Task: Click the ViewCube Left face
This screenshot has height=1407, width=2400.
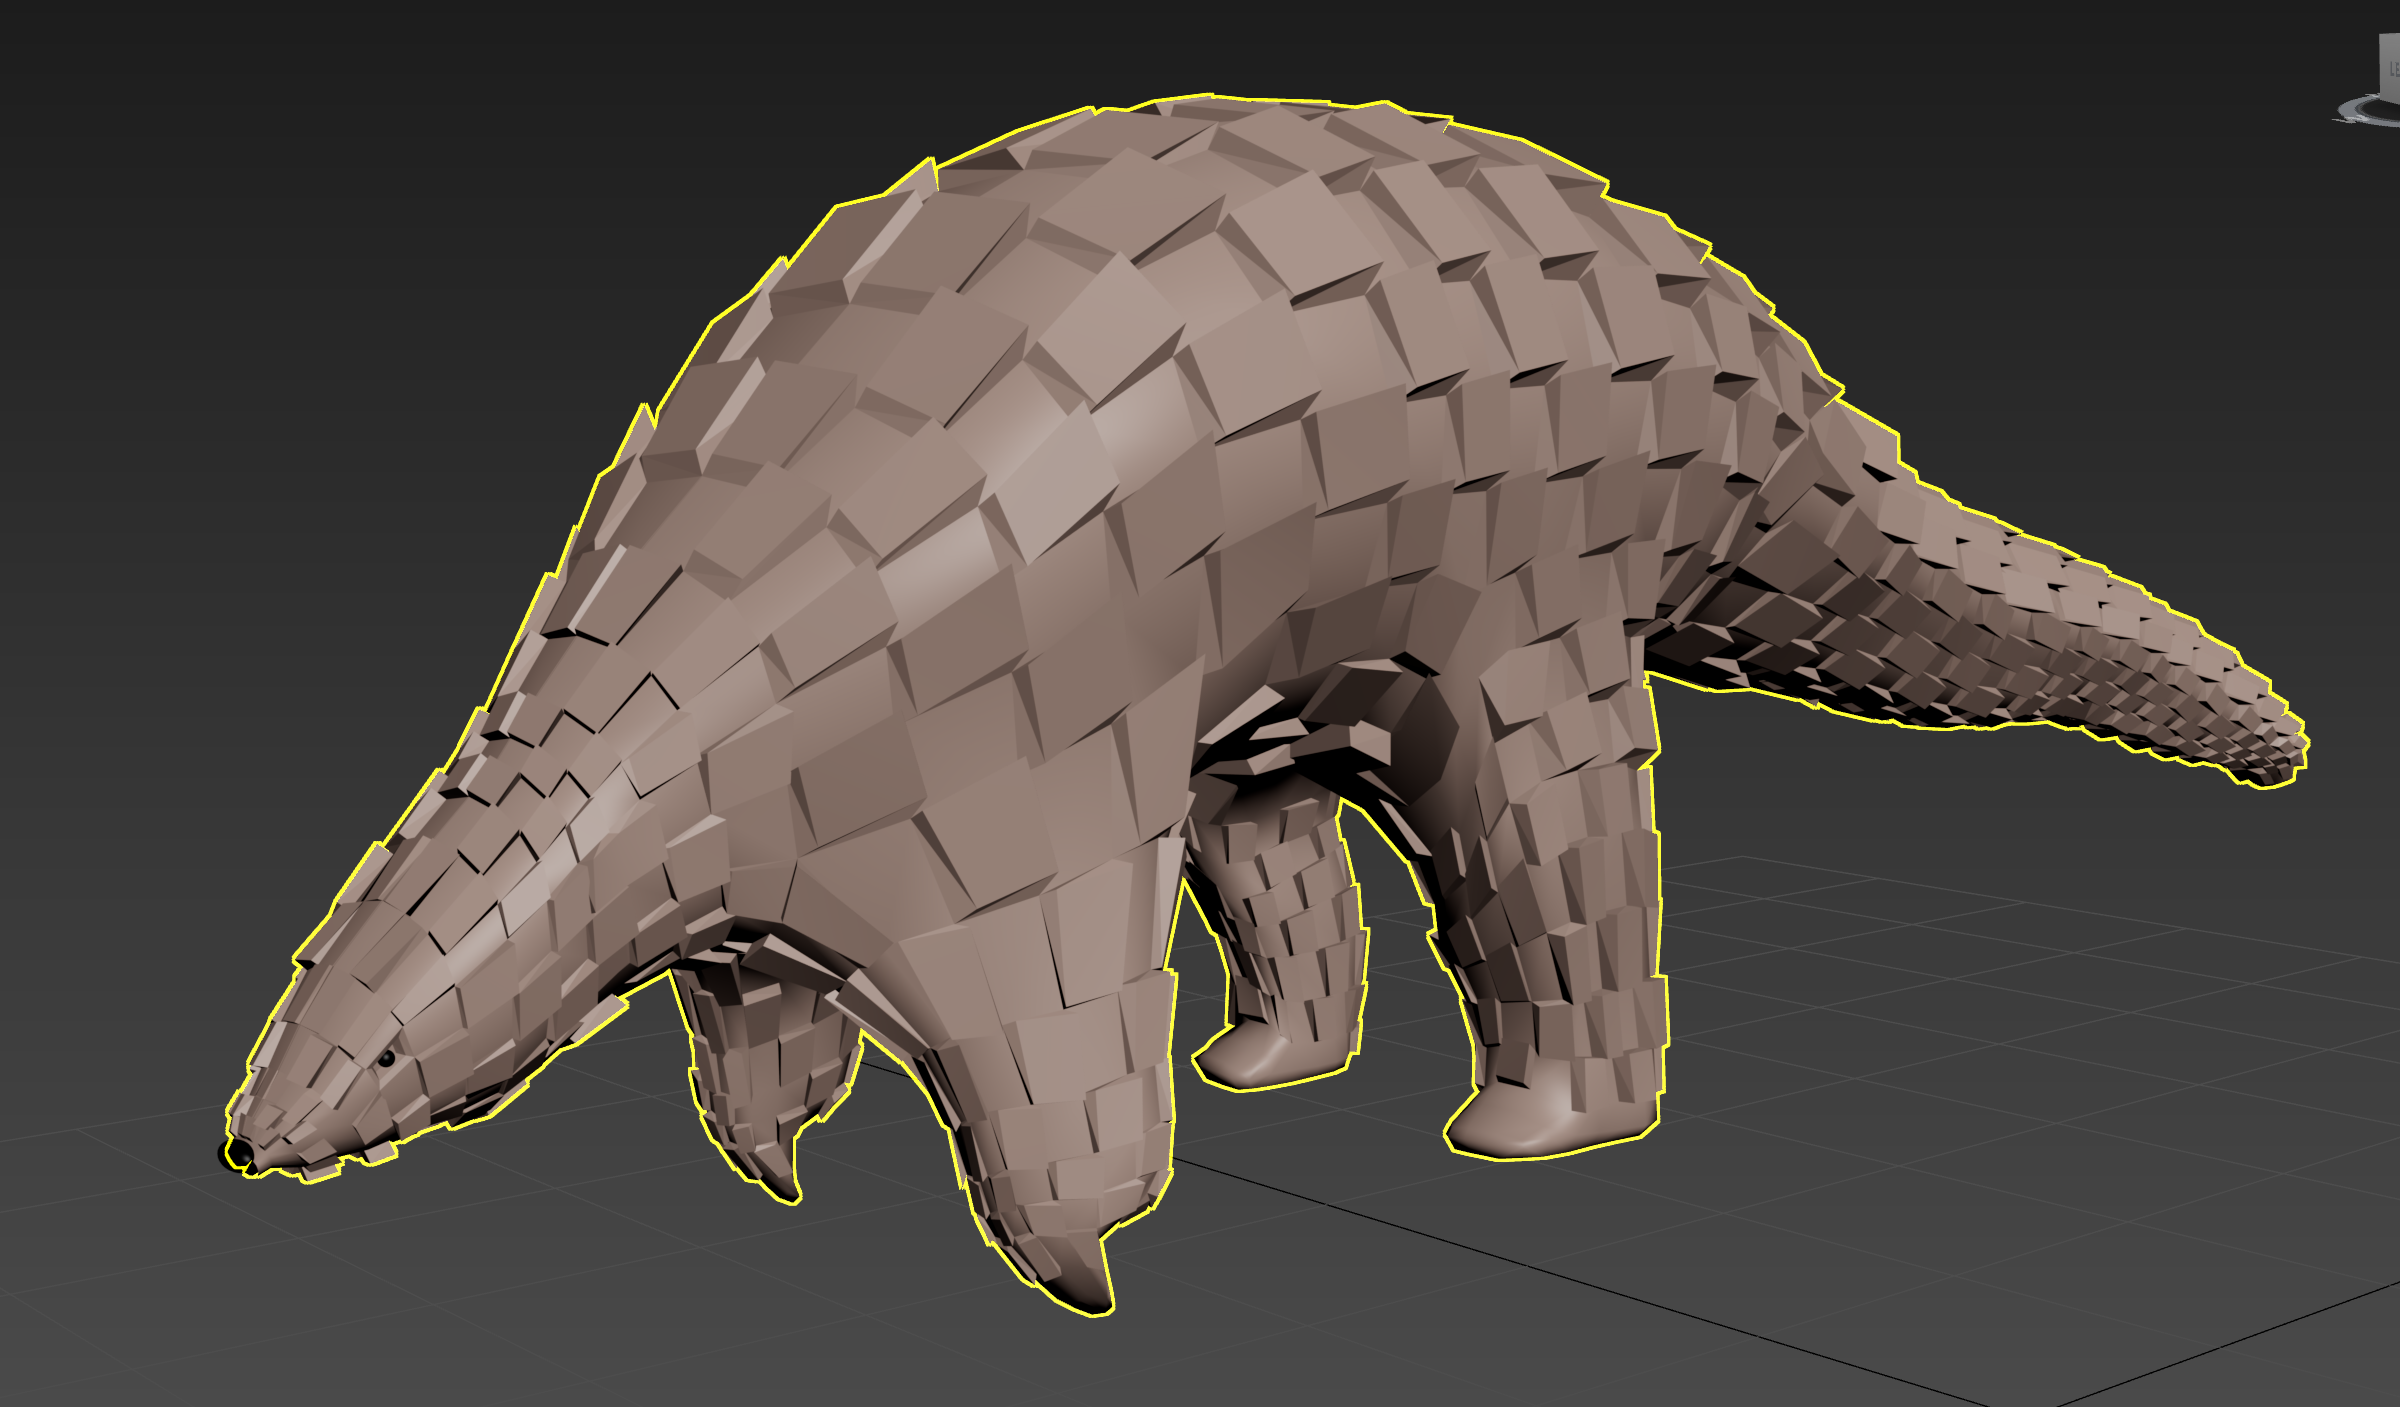Action: (2391, 67)
